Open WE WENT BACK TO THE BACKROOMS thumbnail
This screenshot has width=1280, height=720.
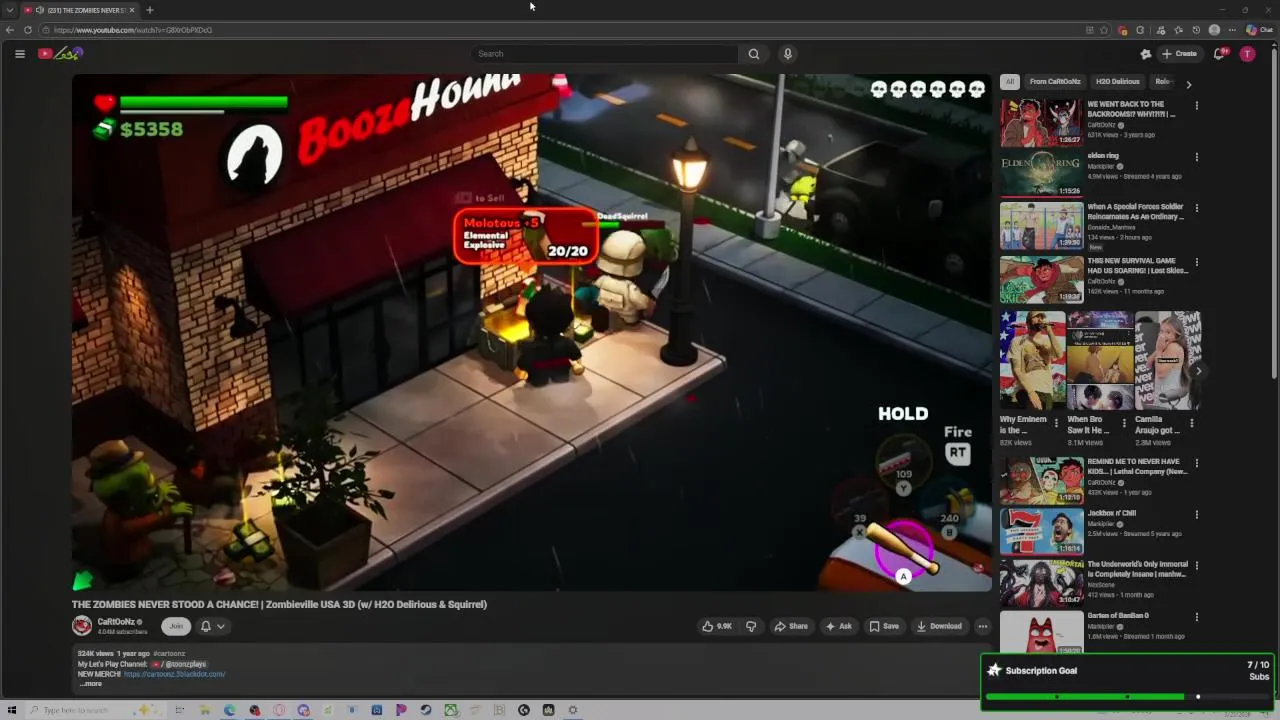pos(1041,122)
